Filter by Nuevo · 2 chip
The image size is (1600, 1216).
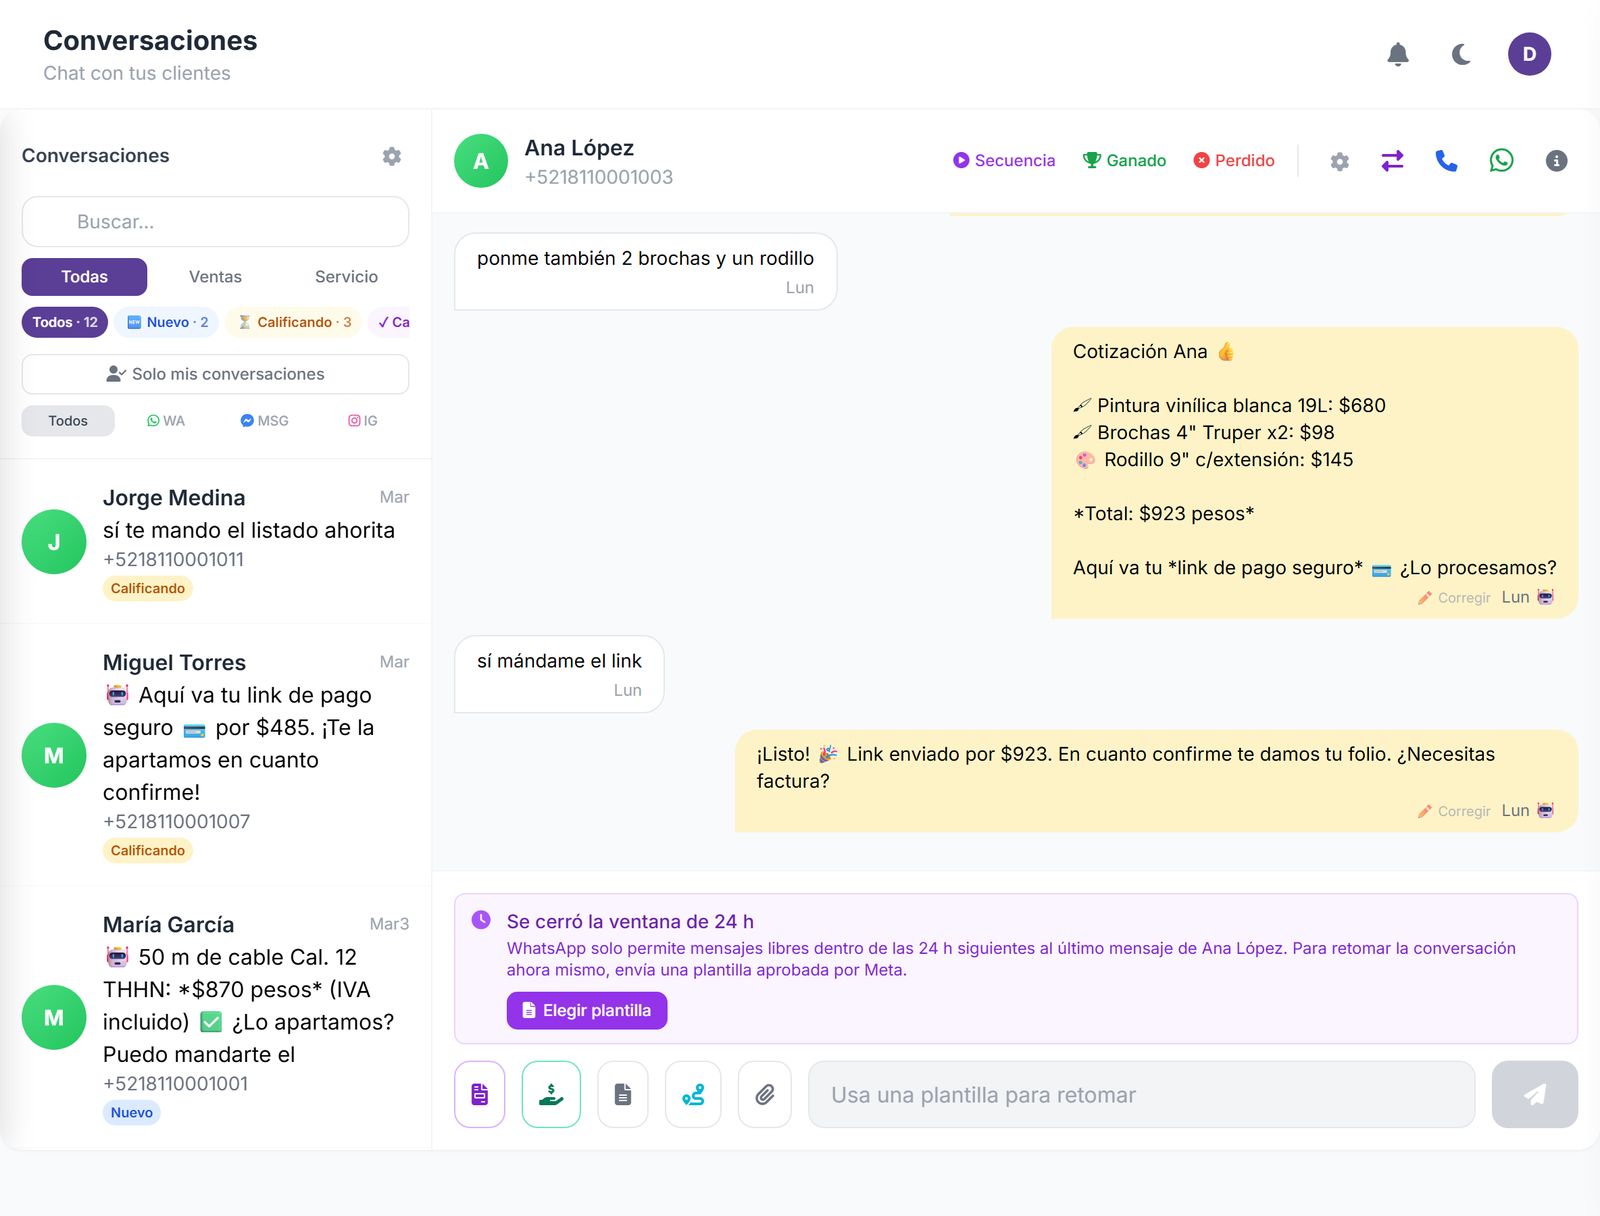tap(167, 322)
